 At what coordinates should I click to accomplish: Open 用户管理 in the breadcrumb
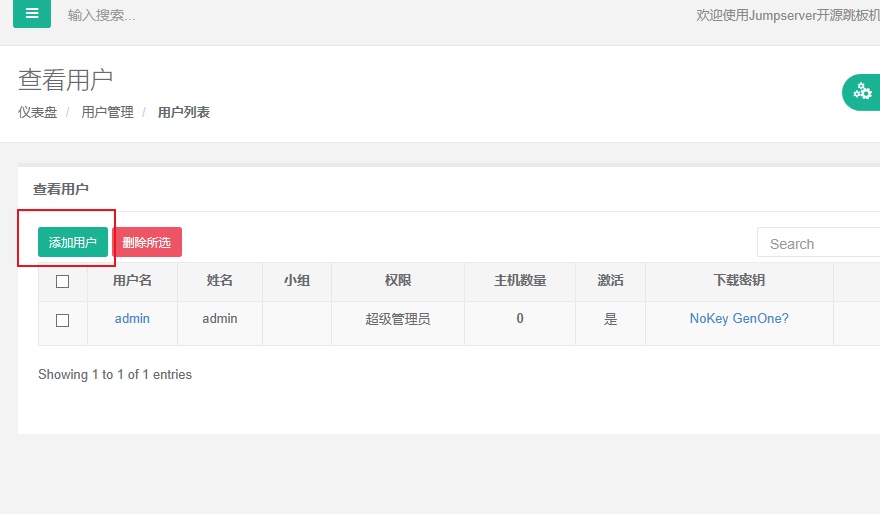(107, 112)
